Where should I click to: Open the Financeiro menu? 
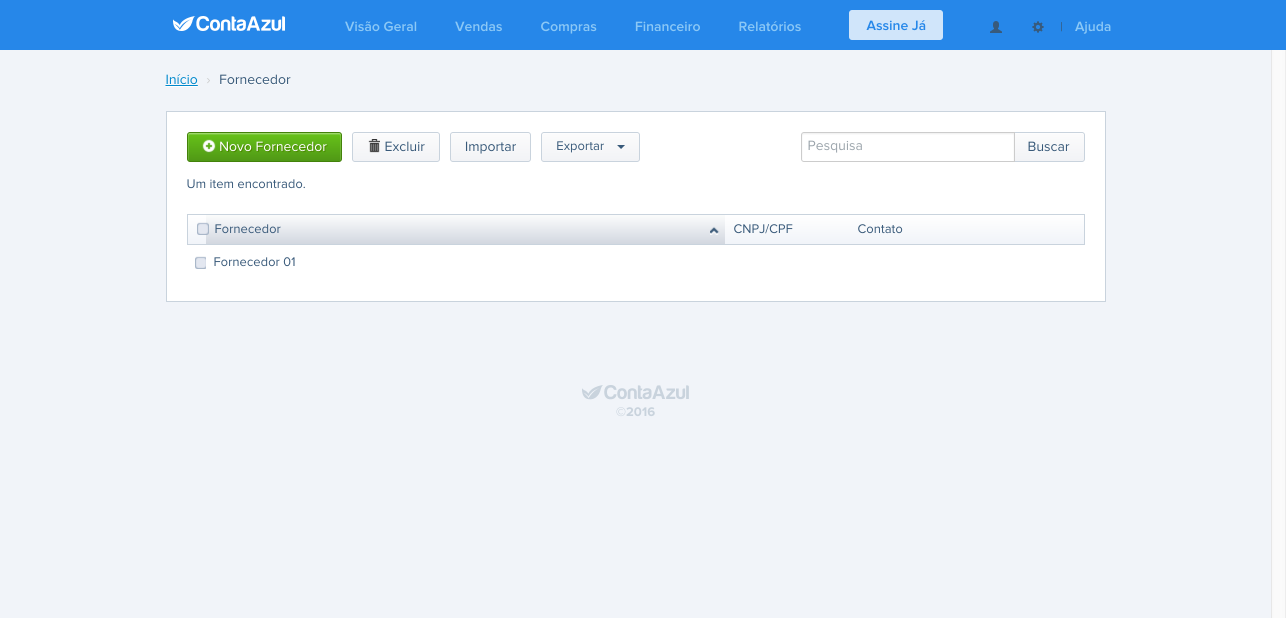[x=667, y=27]
